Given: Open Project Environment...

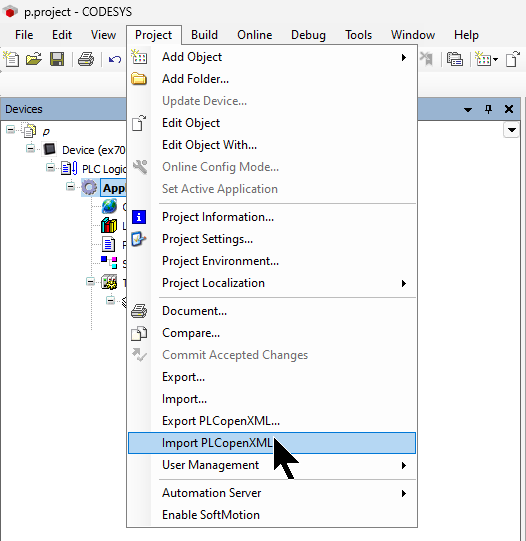Looking at the screenshot, I should pos(272,261).
